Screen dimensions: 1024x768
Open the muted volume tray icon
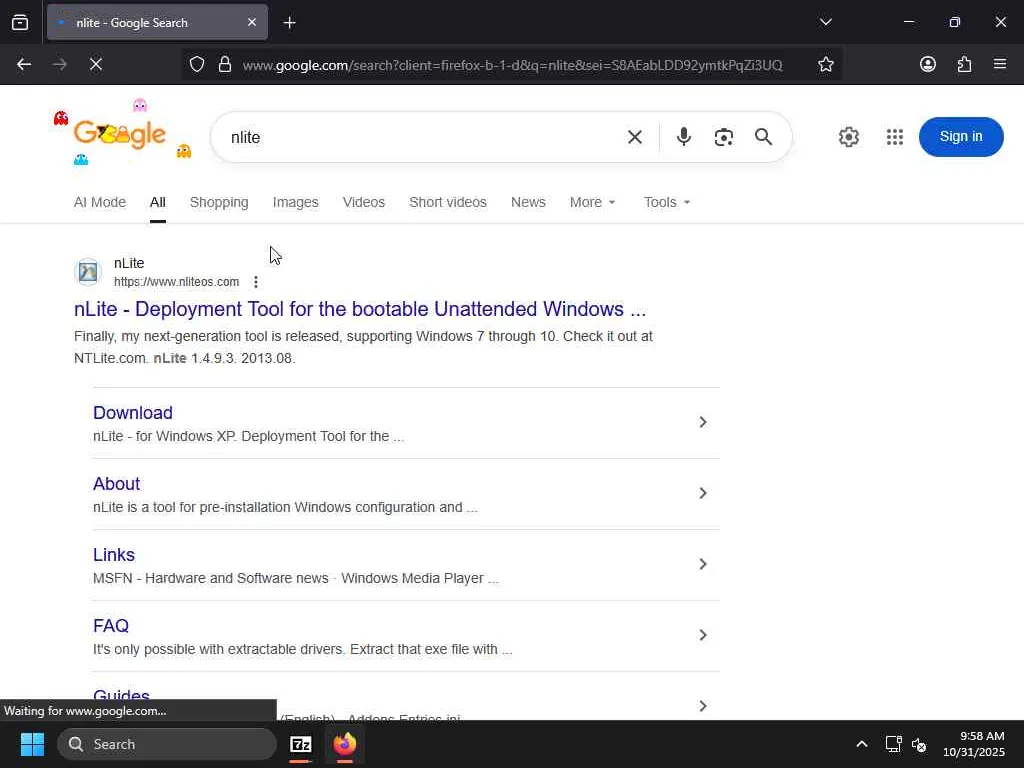[x=919, y=744]
